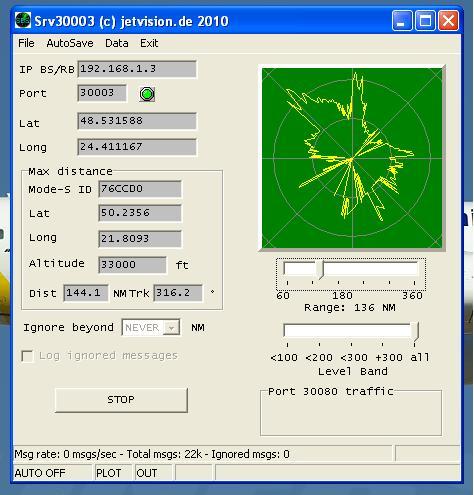
Task: Click the Port number field
Action: tap(102, 93)
